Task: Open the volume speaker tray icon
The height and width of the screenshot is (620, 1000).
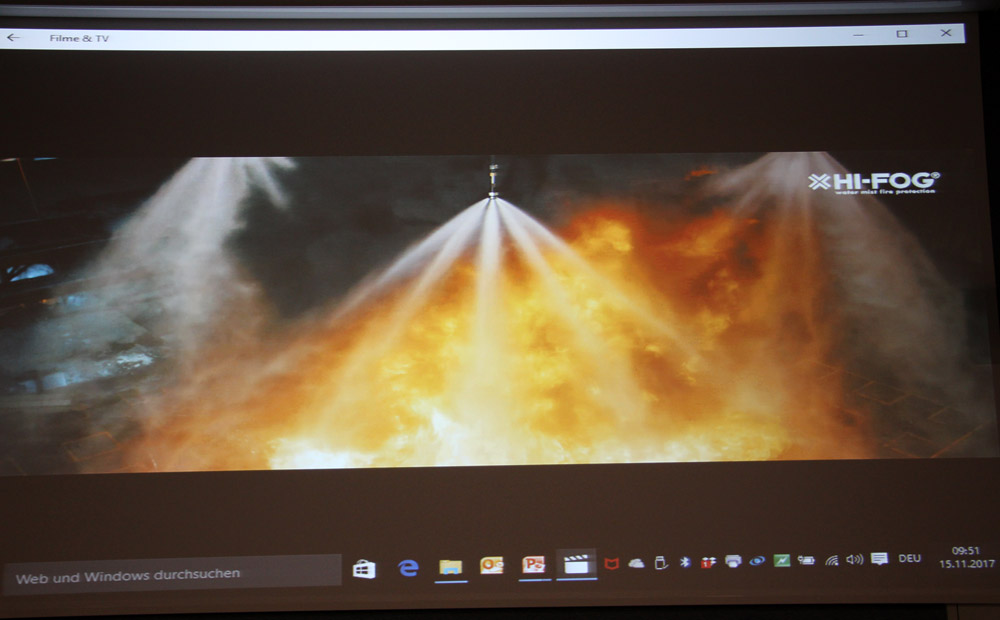Action: (x=855, y=559)
